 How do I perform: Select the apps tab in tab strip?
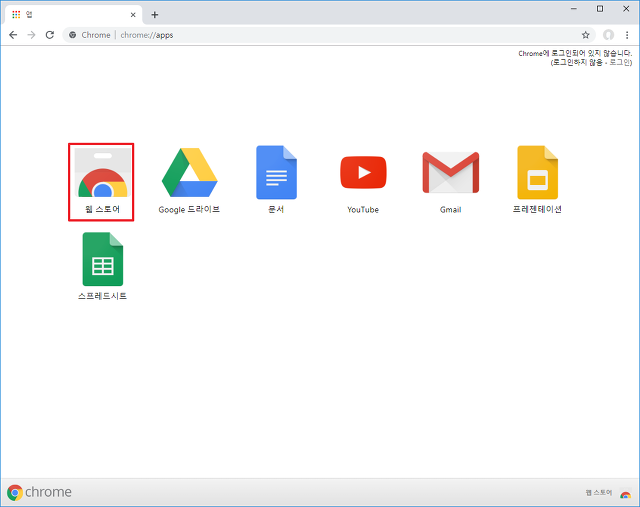[x=73, y=15]
